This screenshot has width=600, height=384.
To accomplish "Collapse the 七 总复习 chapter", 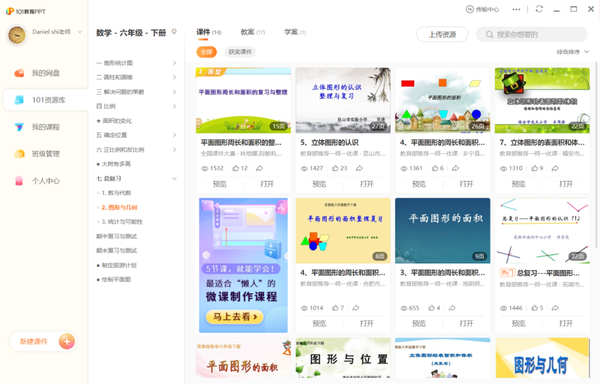I will pos(136,178).
